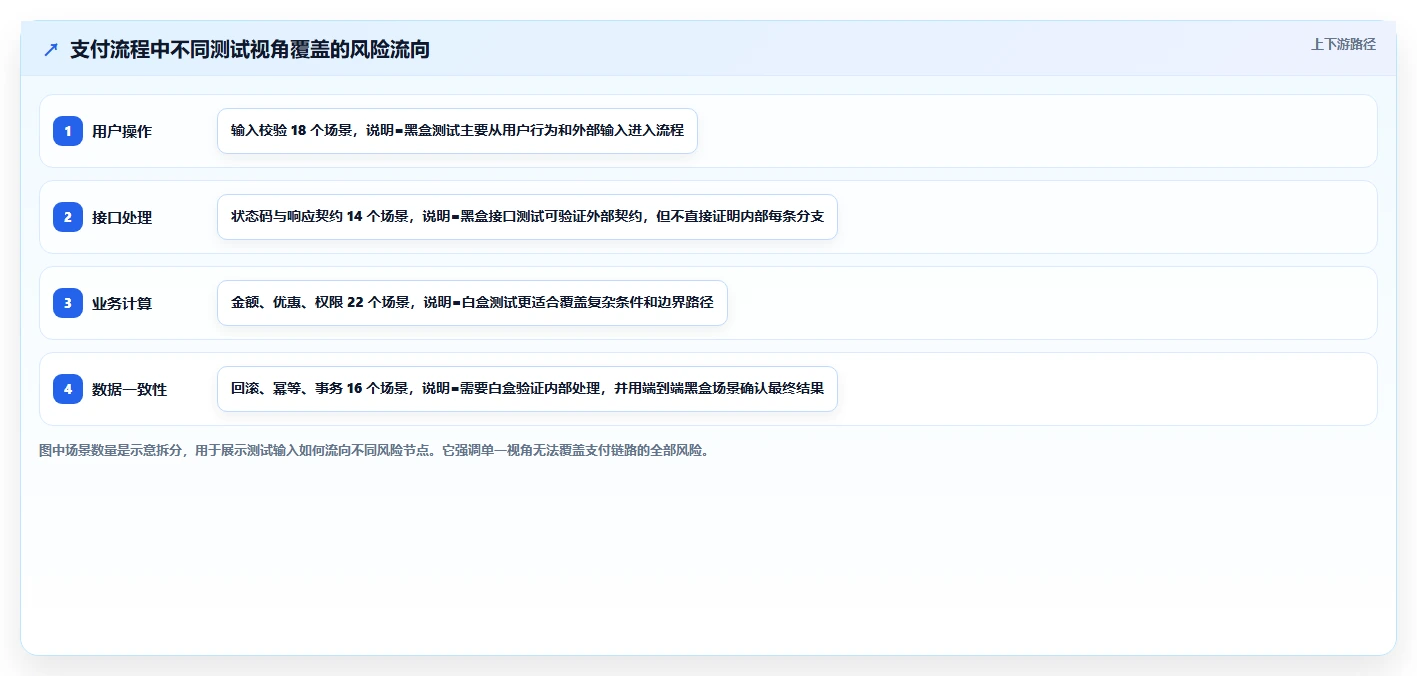Select the 接口处理 label
This screenshot has height=676, width=1417.
(x=122, y=217)
